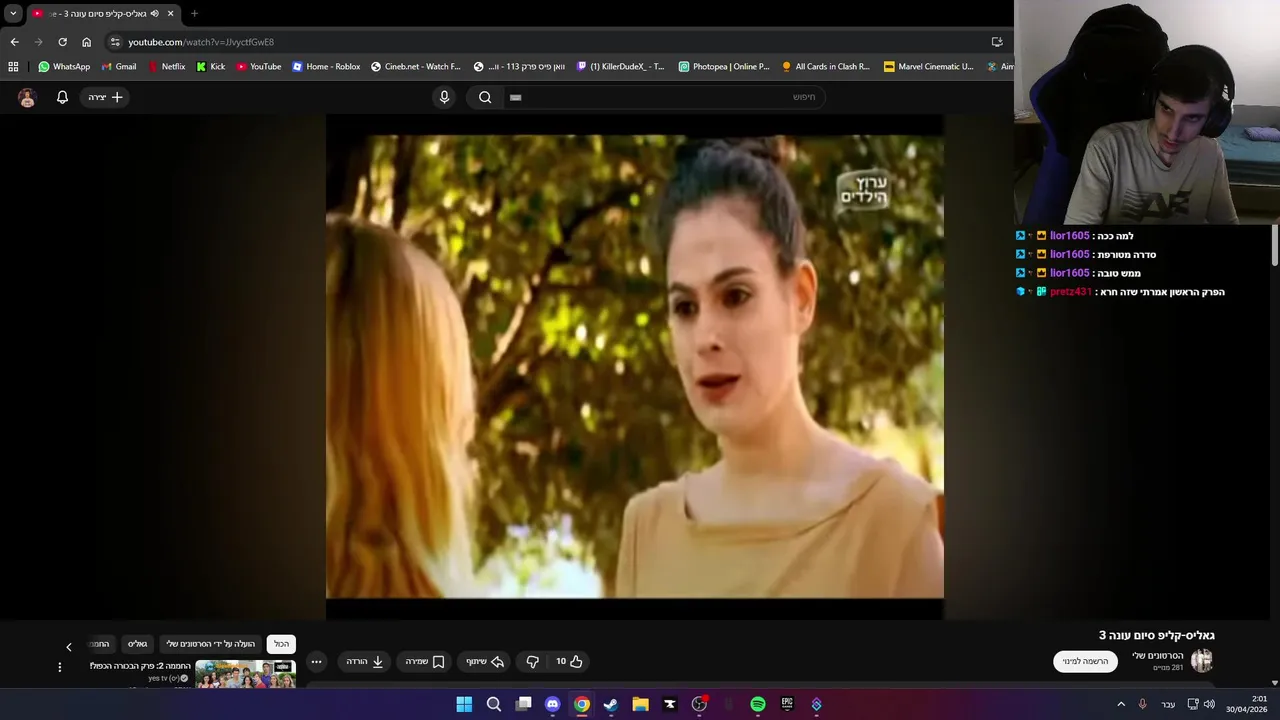
Task: Select the גאליס filter chip
Action: 137,644
